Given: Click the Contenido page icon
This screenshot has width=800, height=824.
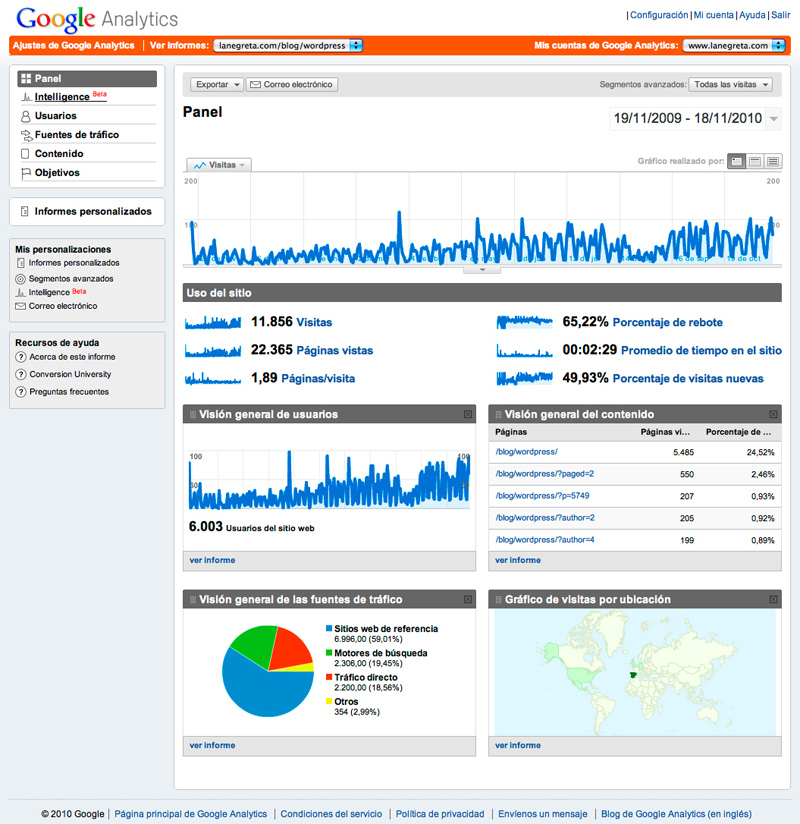Looking at the screenshot, I should (25, 154).
